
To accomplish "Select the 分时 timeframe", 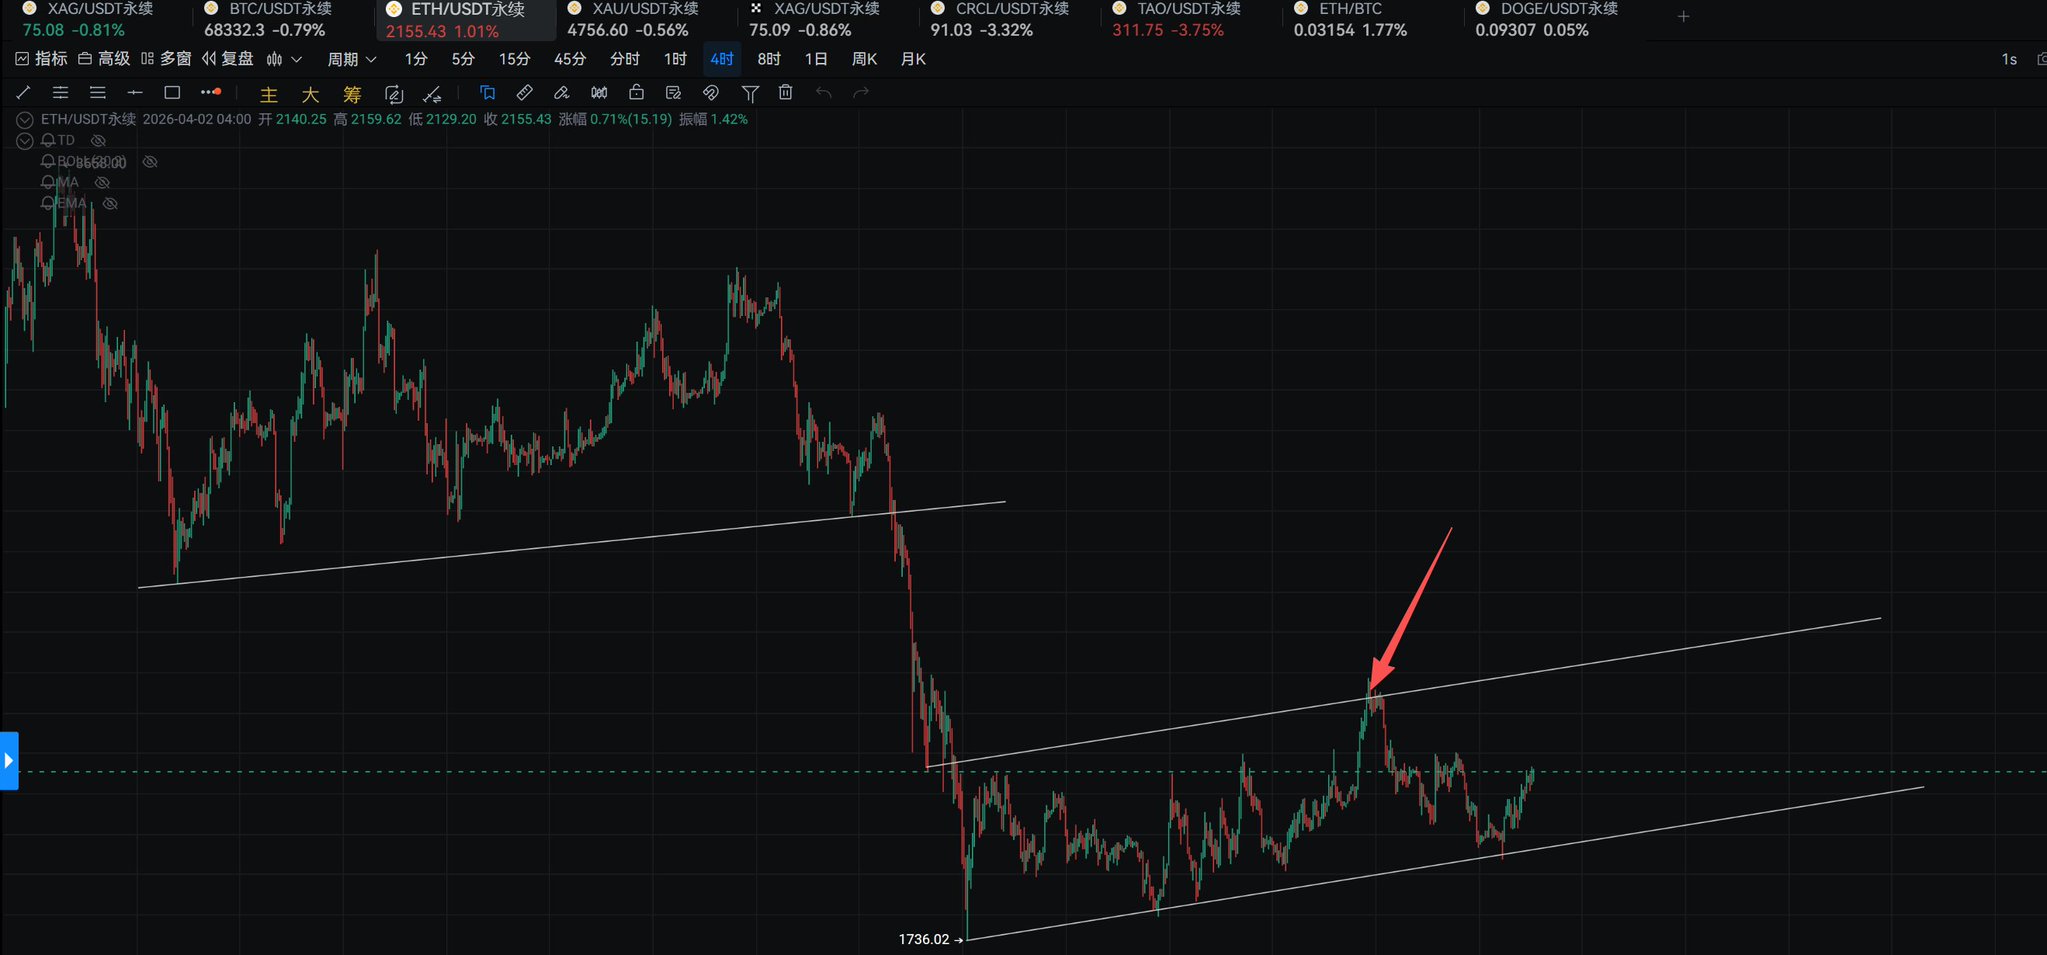I will point(624,59).
